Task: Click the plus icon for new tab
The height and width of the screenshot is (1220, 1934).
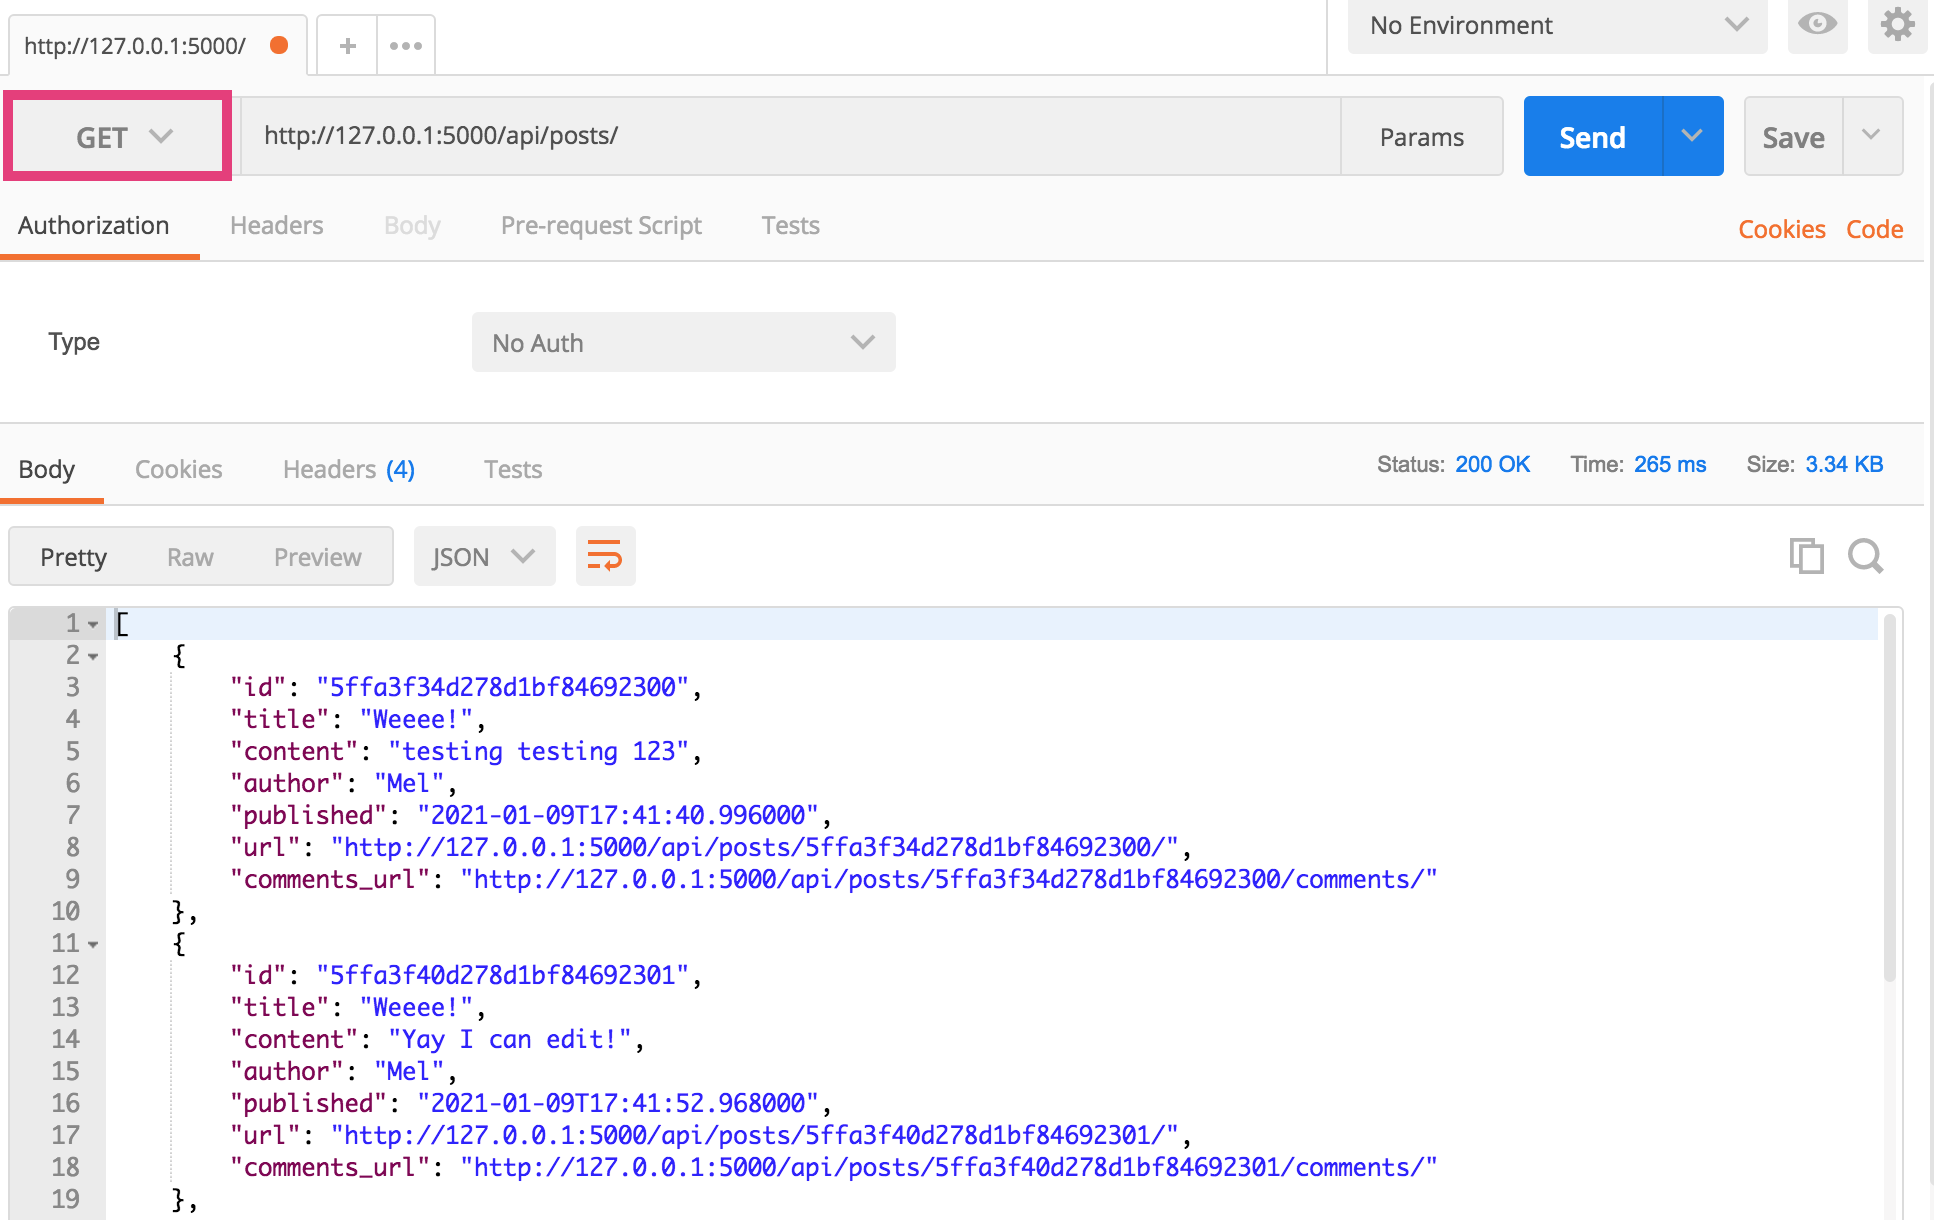Action: (x=347, y=45)
